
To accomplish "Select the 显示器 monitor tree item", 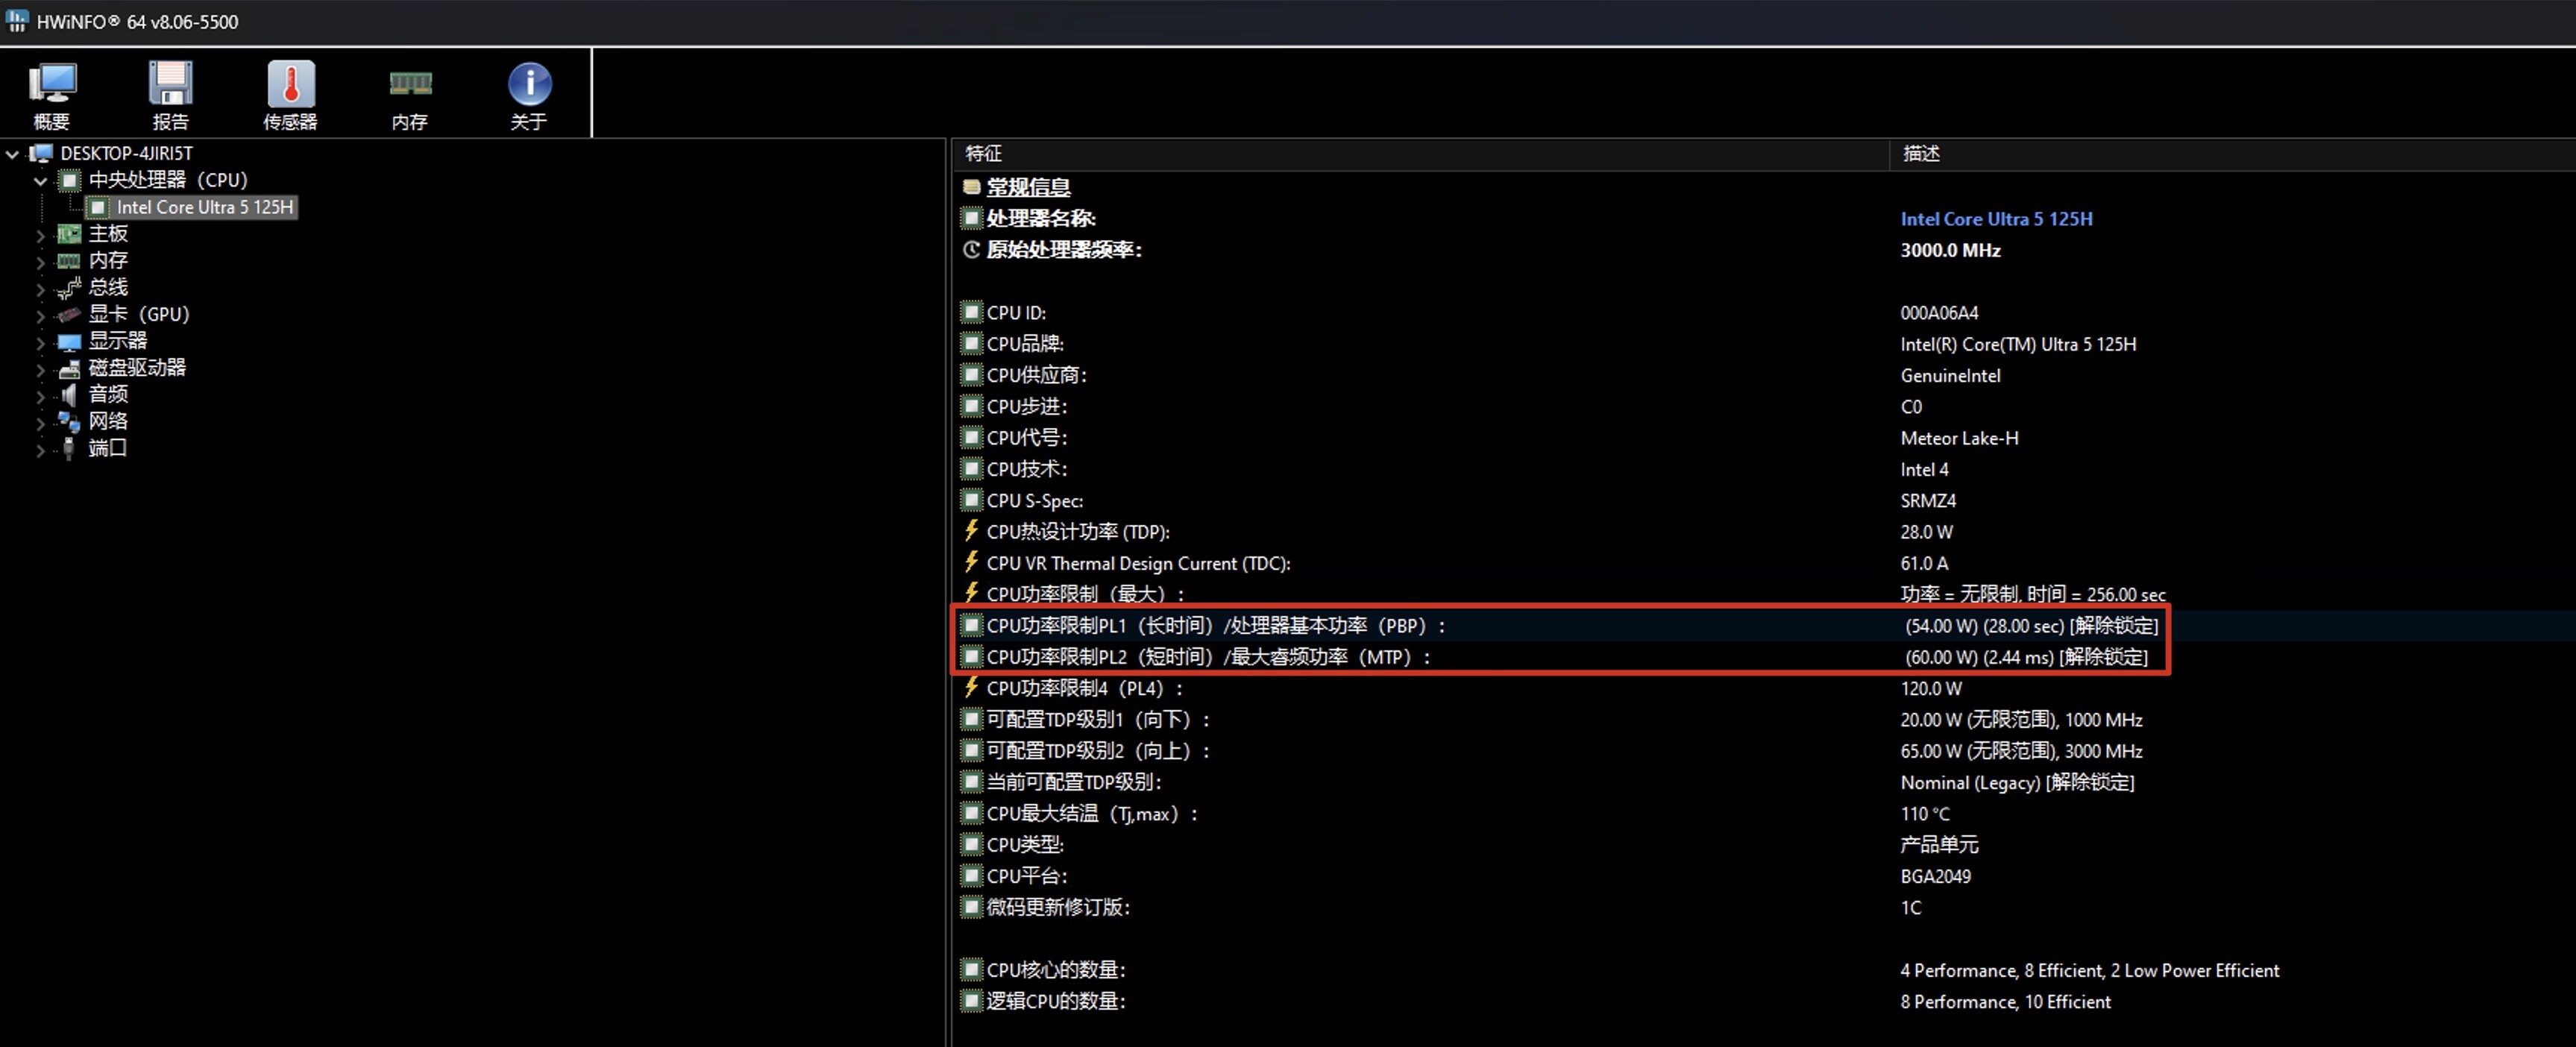I will pos(117,341).
